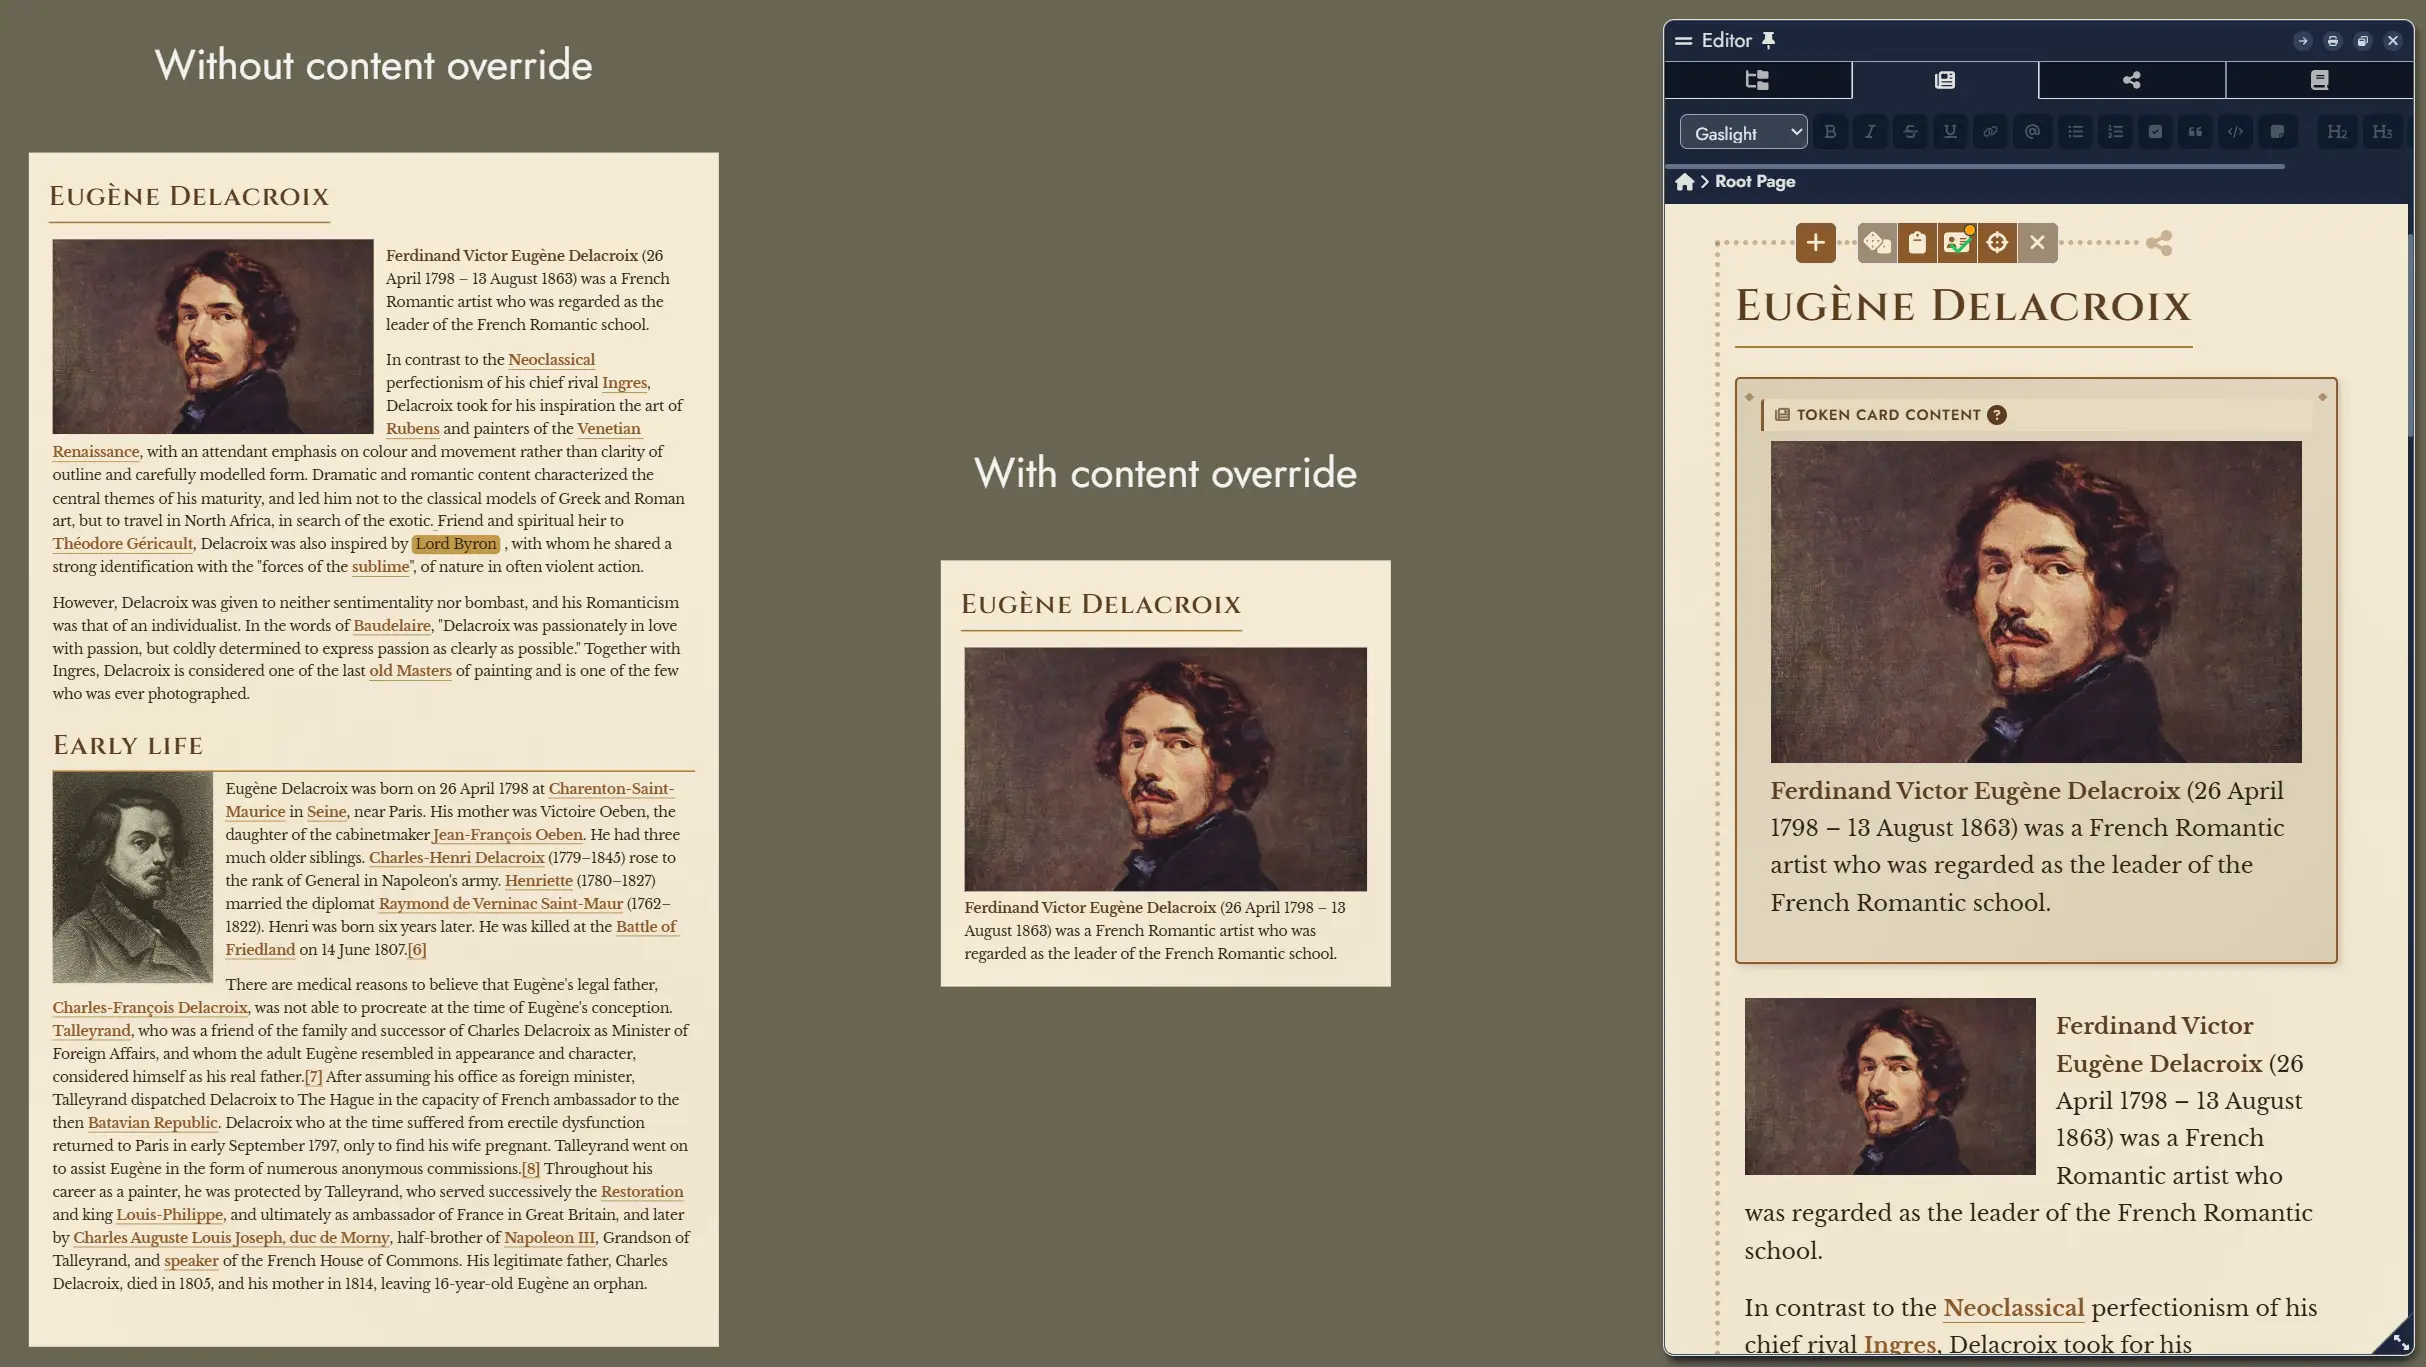Insert a hyperlink from the toolbar
This screenshot has height=1367, width=2426.
pos(1990,131)
